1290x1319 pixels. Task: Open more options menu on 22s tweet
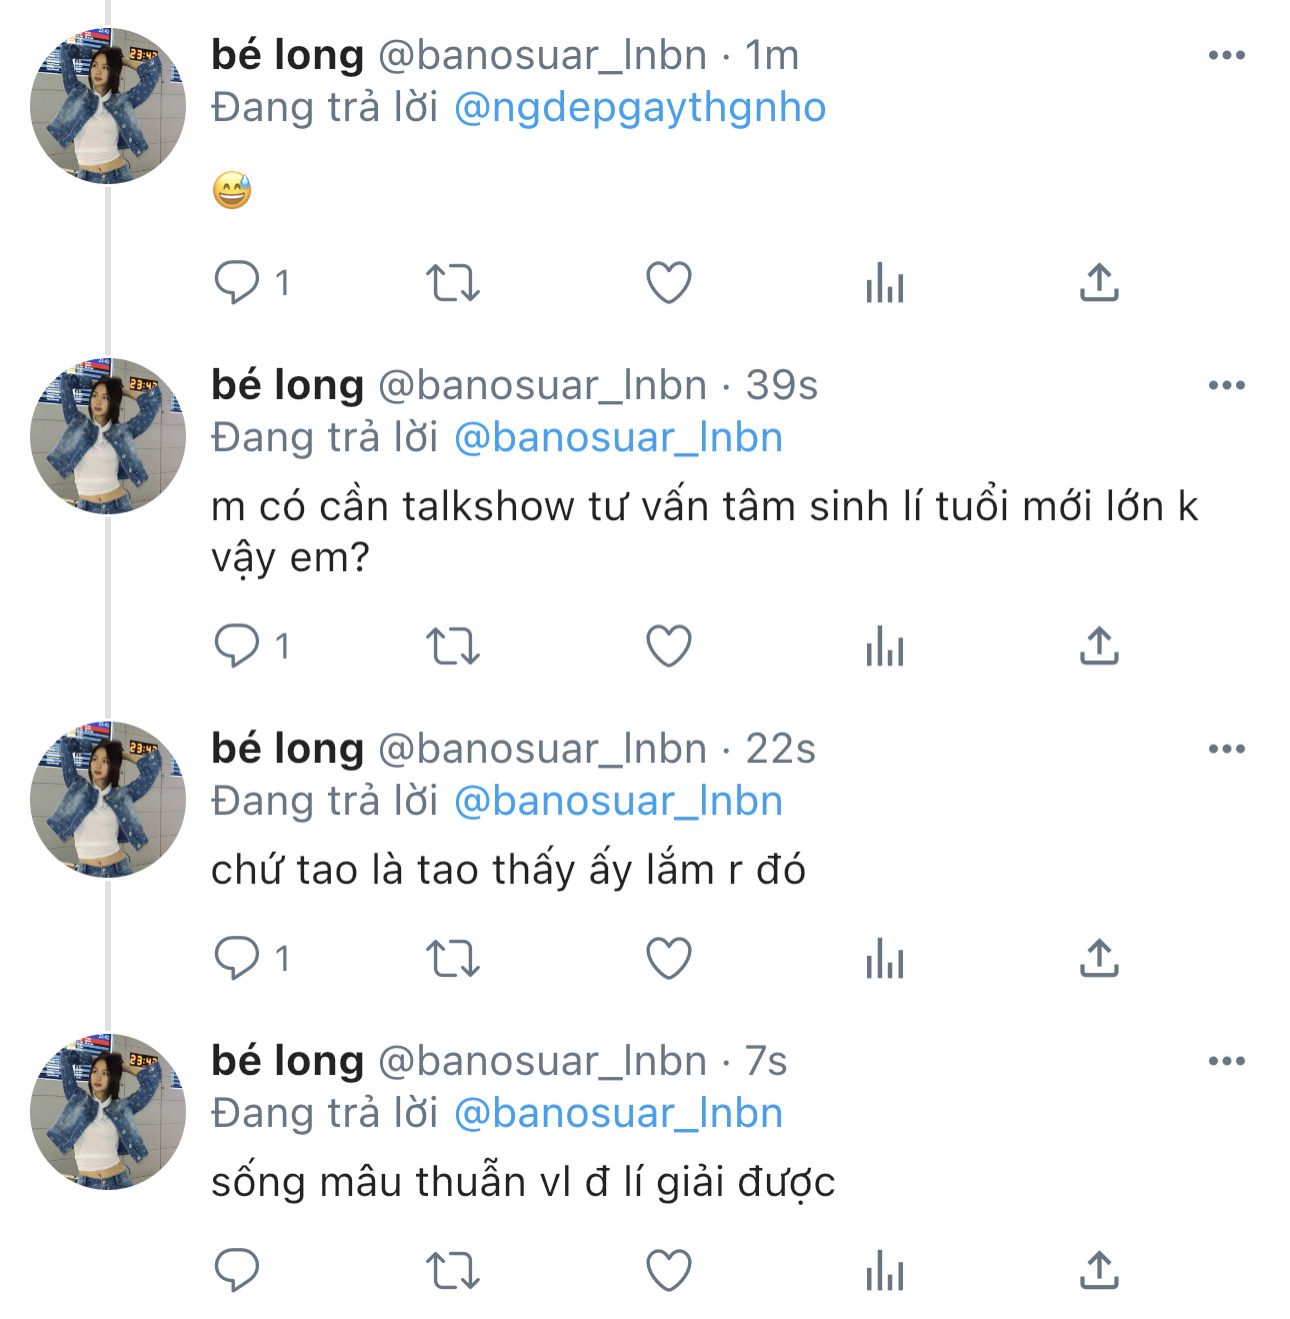pos(1226,749)
